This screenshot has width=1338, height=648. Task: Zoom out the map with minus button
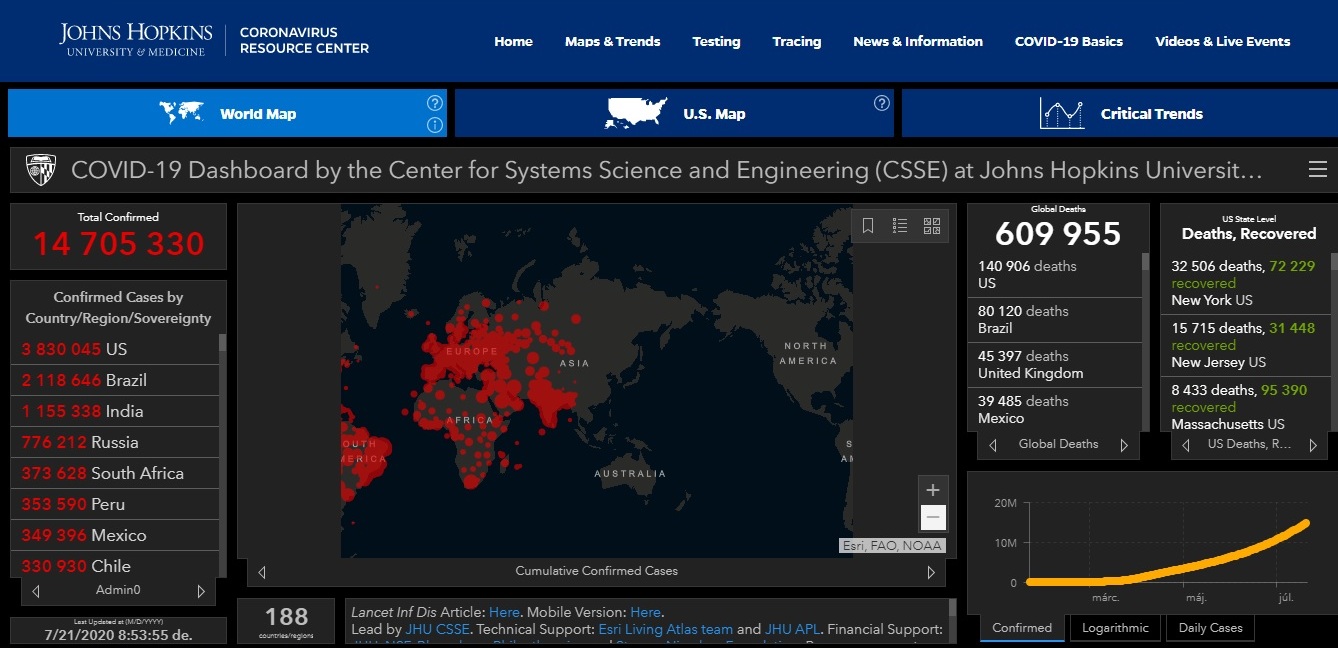(932, 517)
